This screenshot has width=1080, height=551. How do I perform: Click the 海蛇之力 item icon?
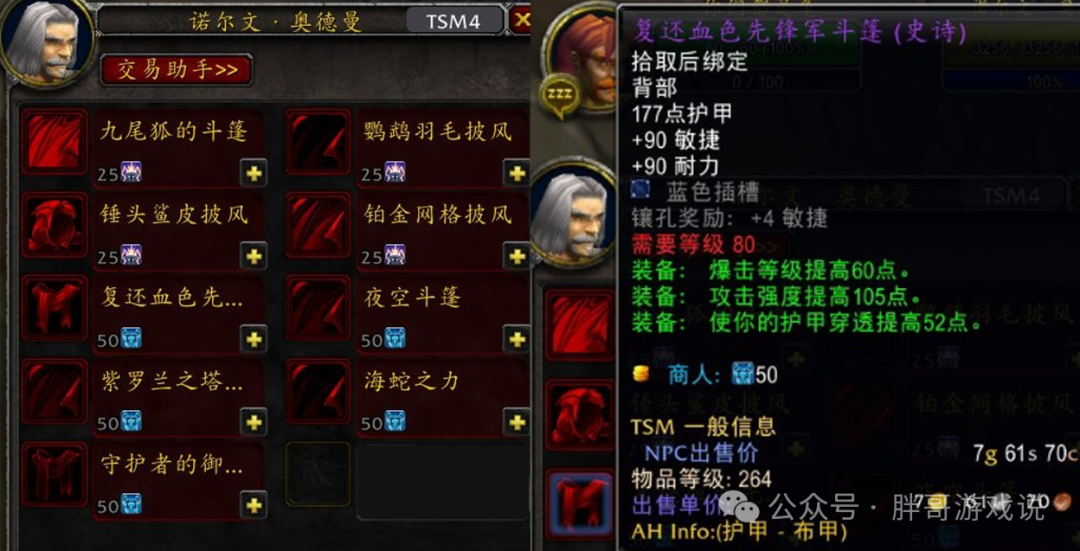pos(318,392)
